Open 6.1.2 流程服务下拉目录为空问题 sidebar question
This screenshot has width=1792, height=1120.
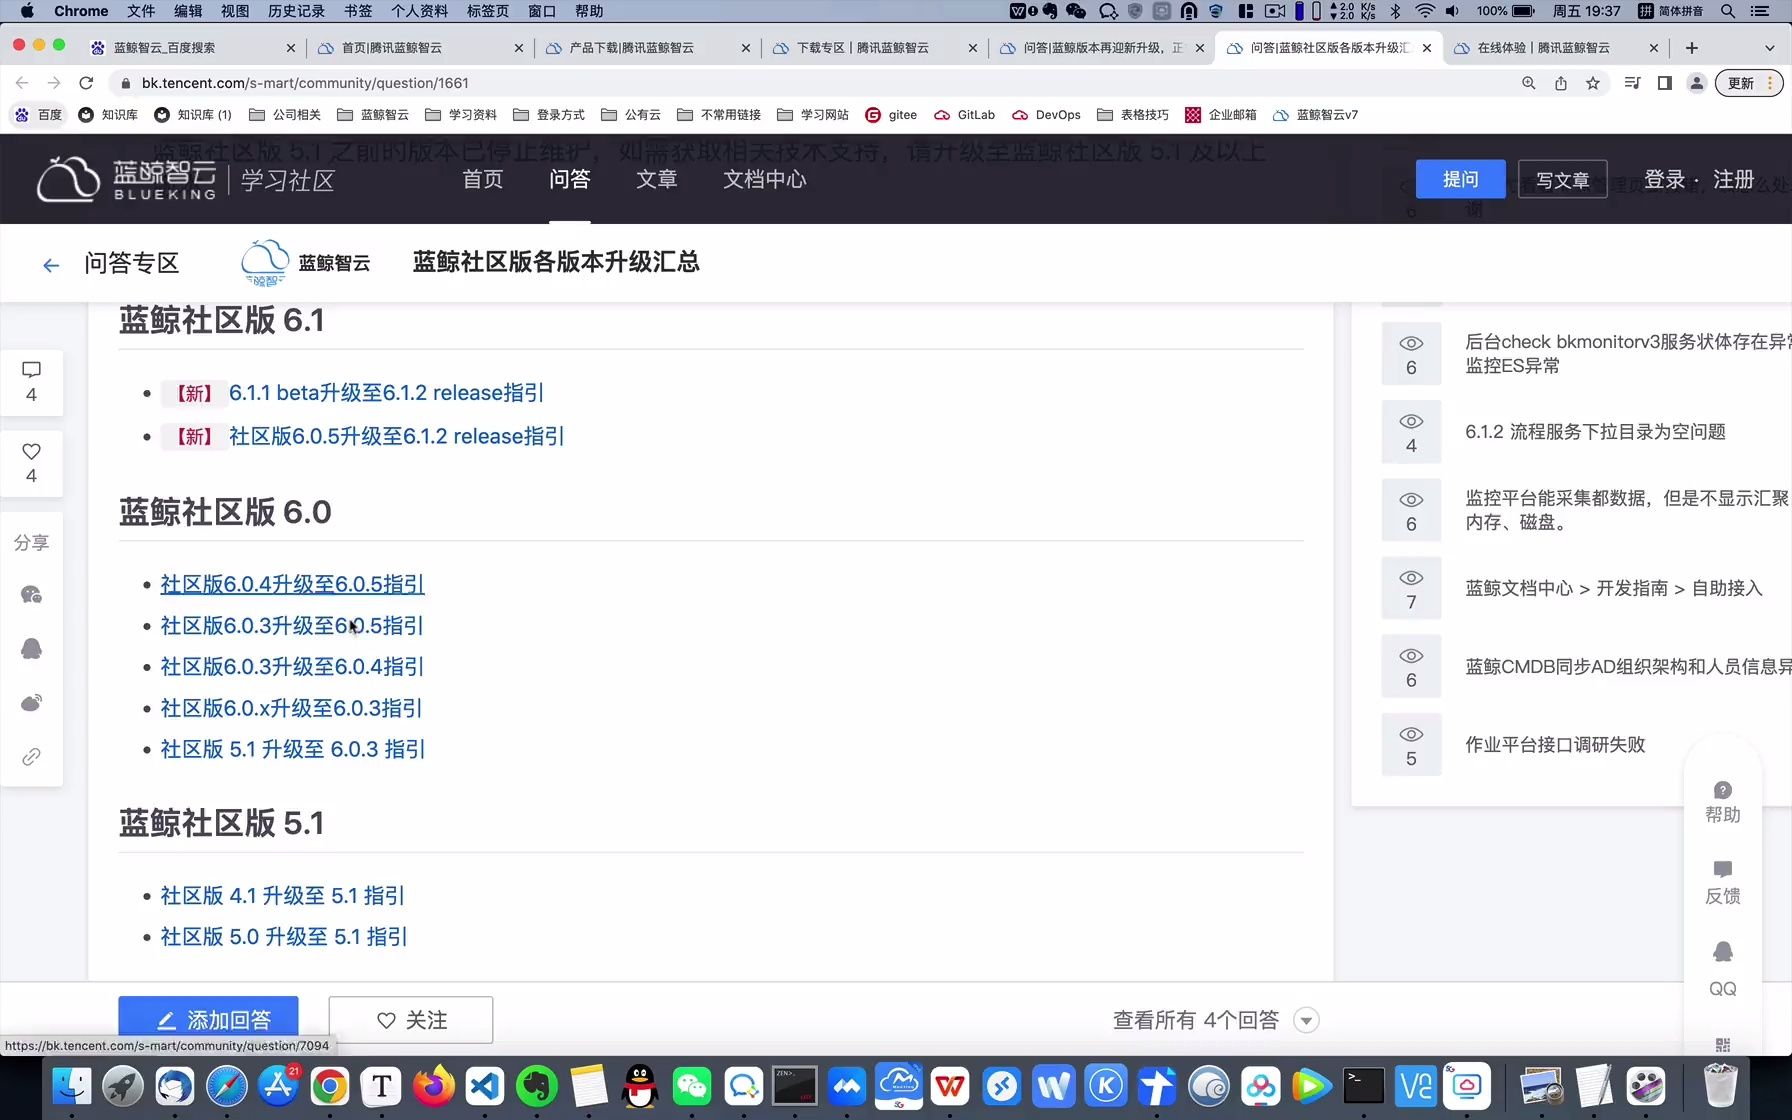1595,432
